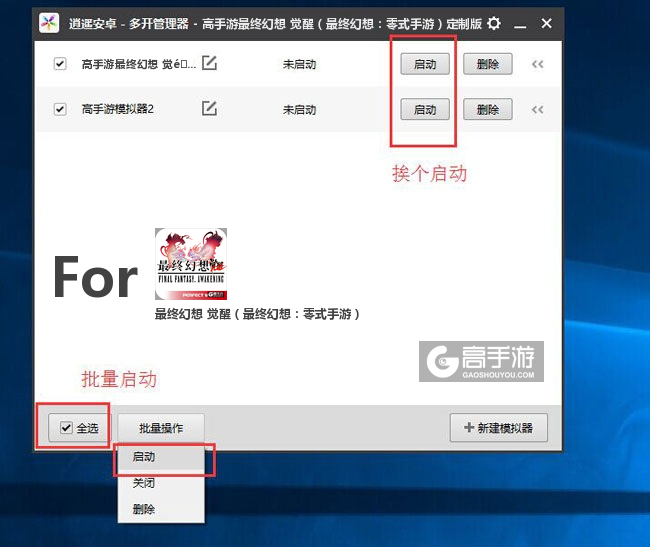Image resolution: width=650 pixels, height=547 pixels.
Task: Edit name of 高手游最终幻想 emulator
Action: tap(209, 63)
